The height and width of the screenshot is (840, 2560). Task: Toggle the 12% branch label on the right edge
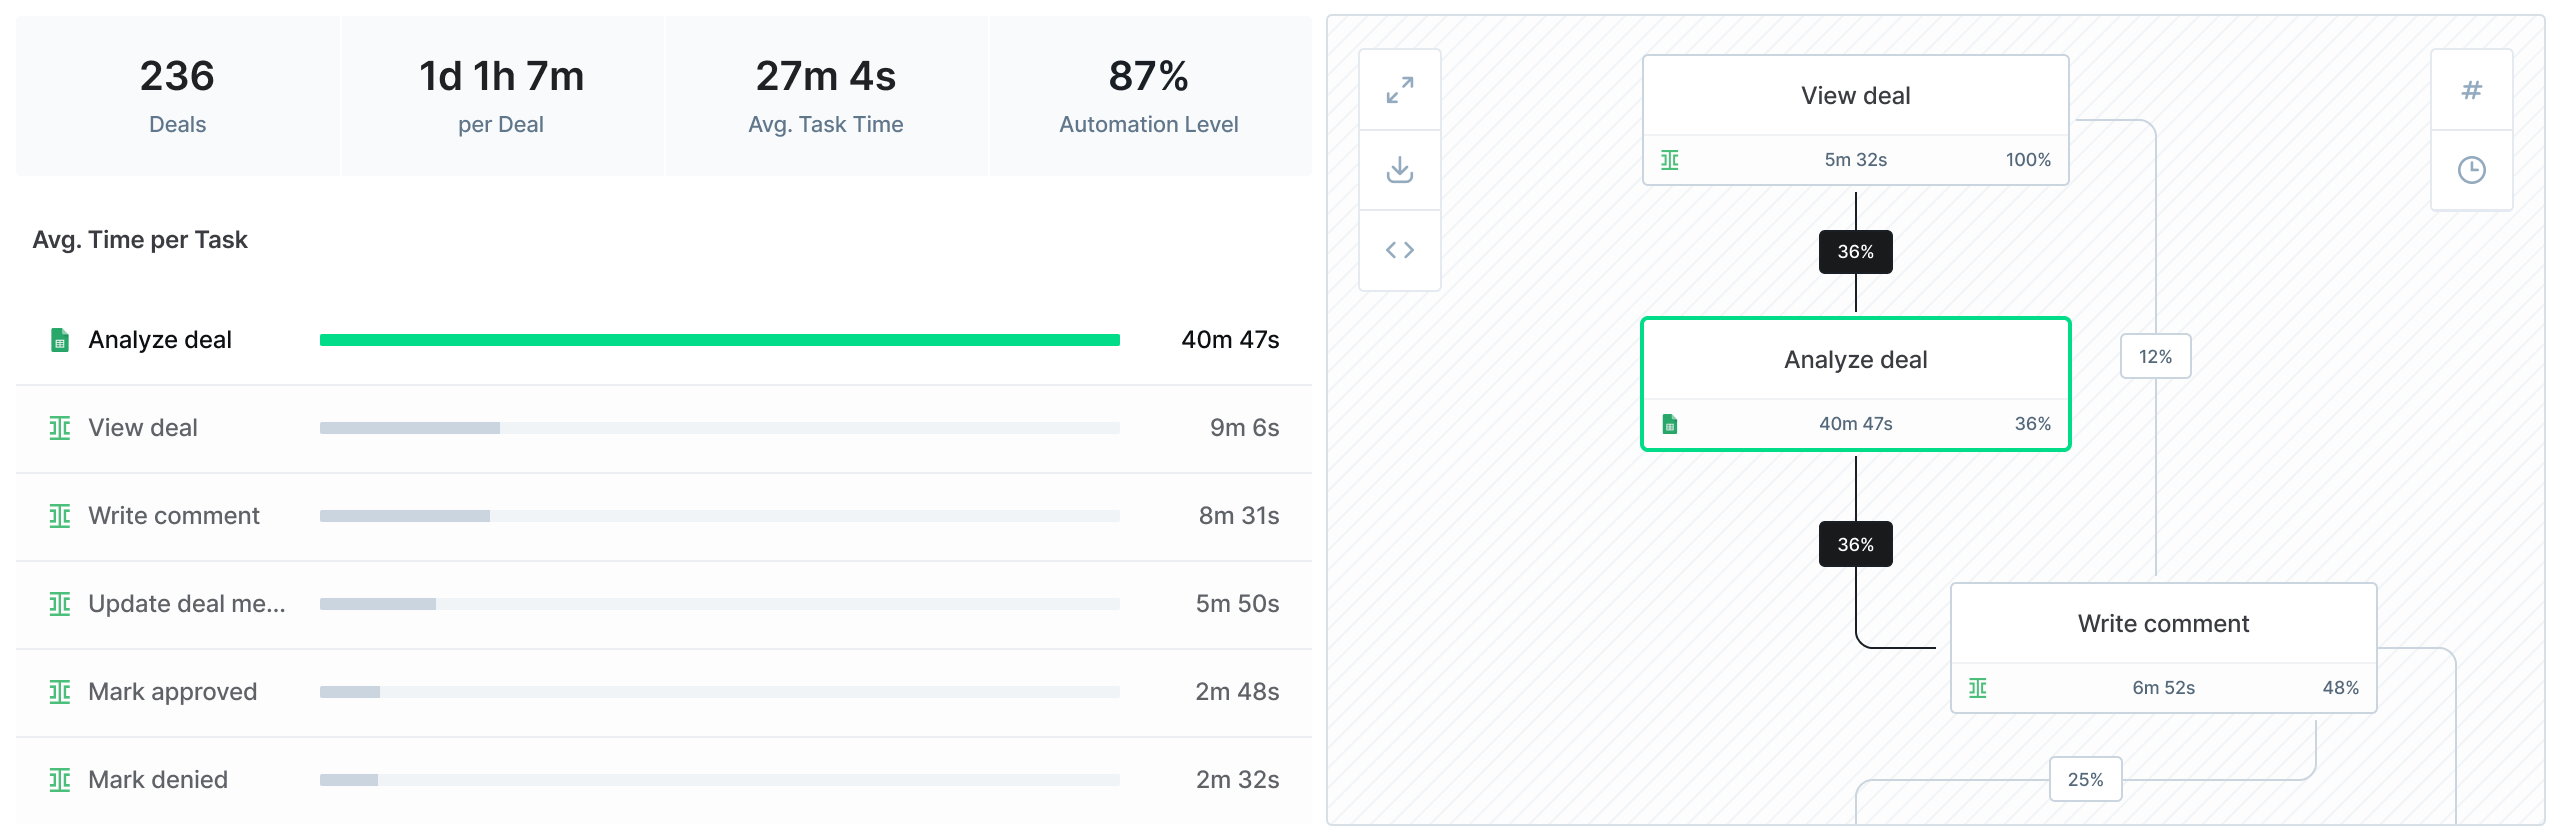pyautogui.click(x=2154, y=356)
